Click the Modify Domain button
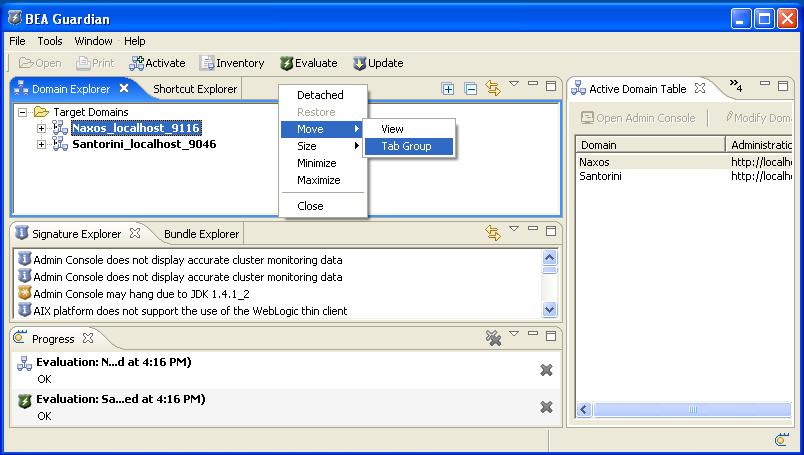Screen dimensions: 804x455 (x=758, y=118)
